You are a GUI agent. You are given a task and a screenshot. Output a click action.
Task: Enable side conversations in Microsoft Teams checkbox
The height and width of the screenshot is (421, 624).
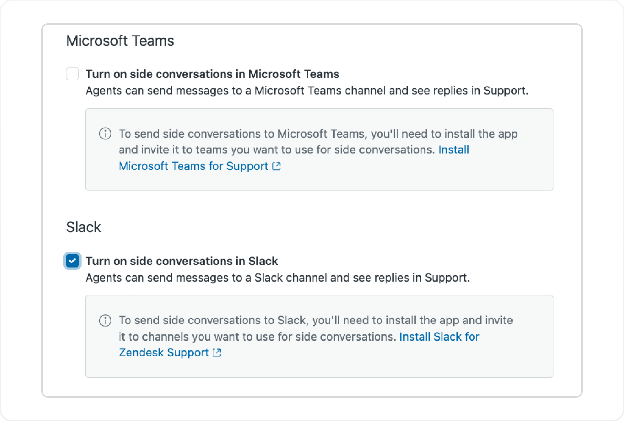[72, 74]
